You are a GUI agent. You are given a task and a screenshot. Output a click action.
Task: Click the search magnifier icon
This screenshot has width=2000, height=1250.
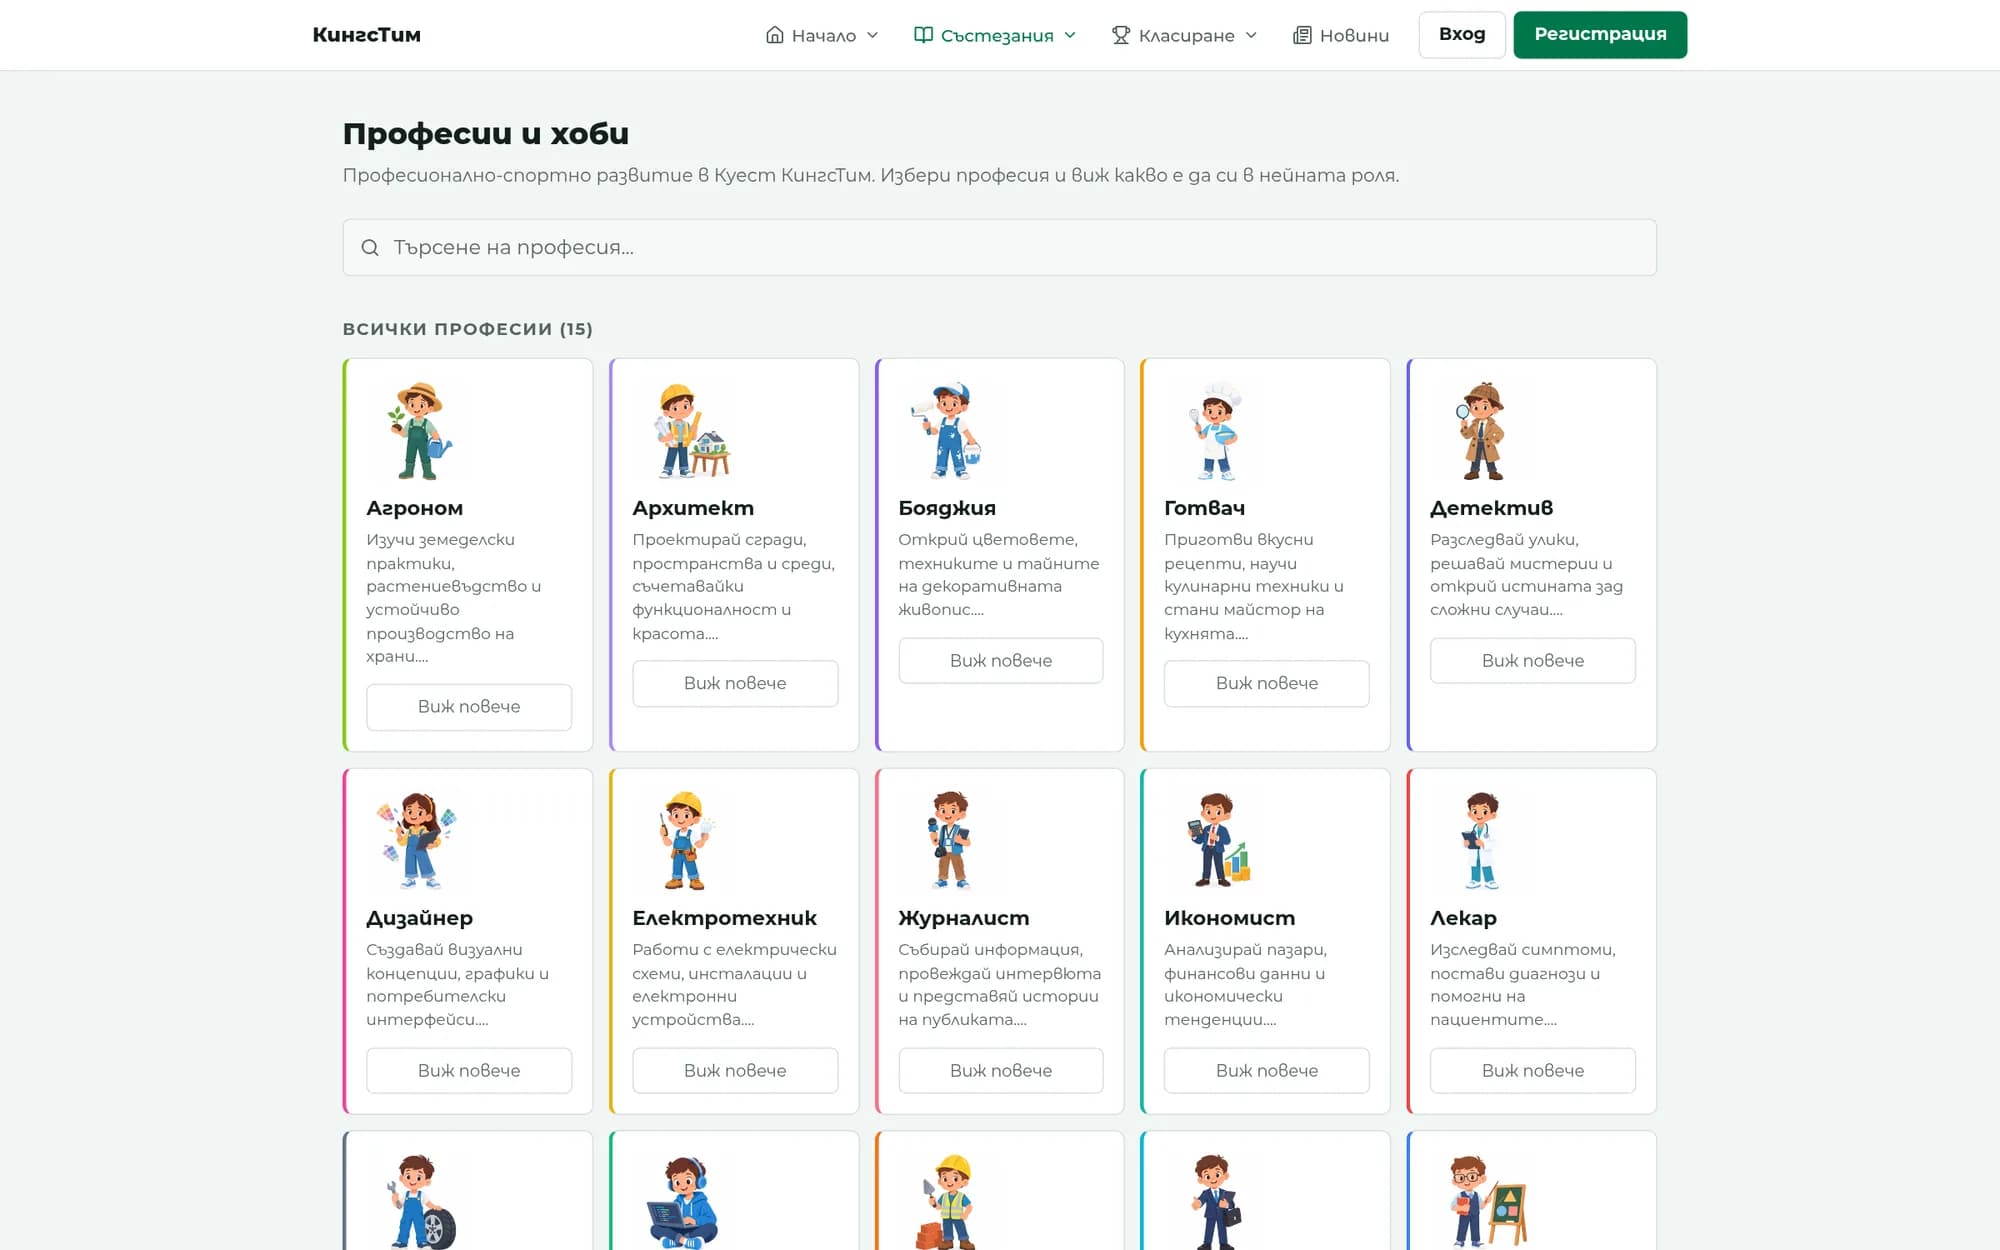coord(370,247)
